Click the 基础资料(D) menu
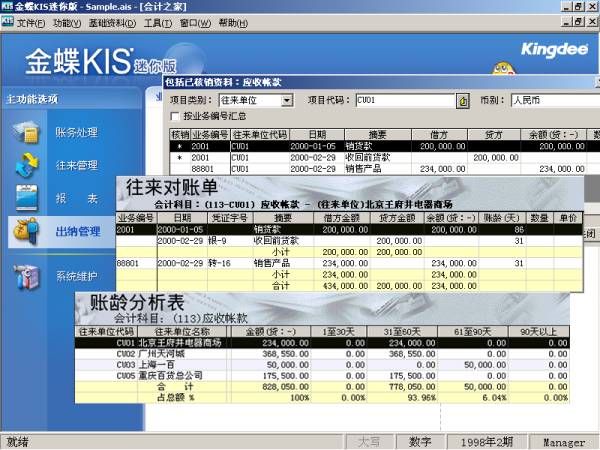The height and width of the screenshot is (450, 600). coord(115,22)
